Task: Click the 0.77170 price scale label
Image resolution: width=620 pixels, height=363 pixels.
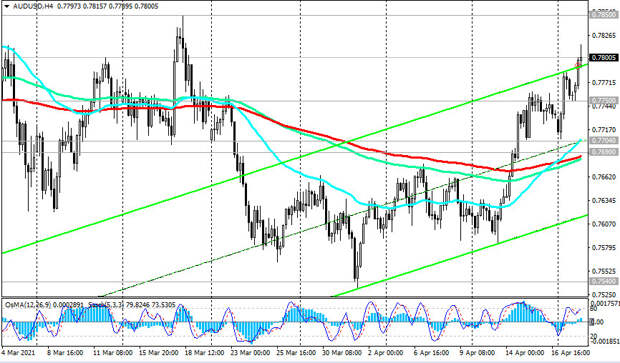Action: (604, 130)
